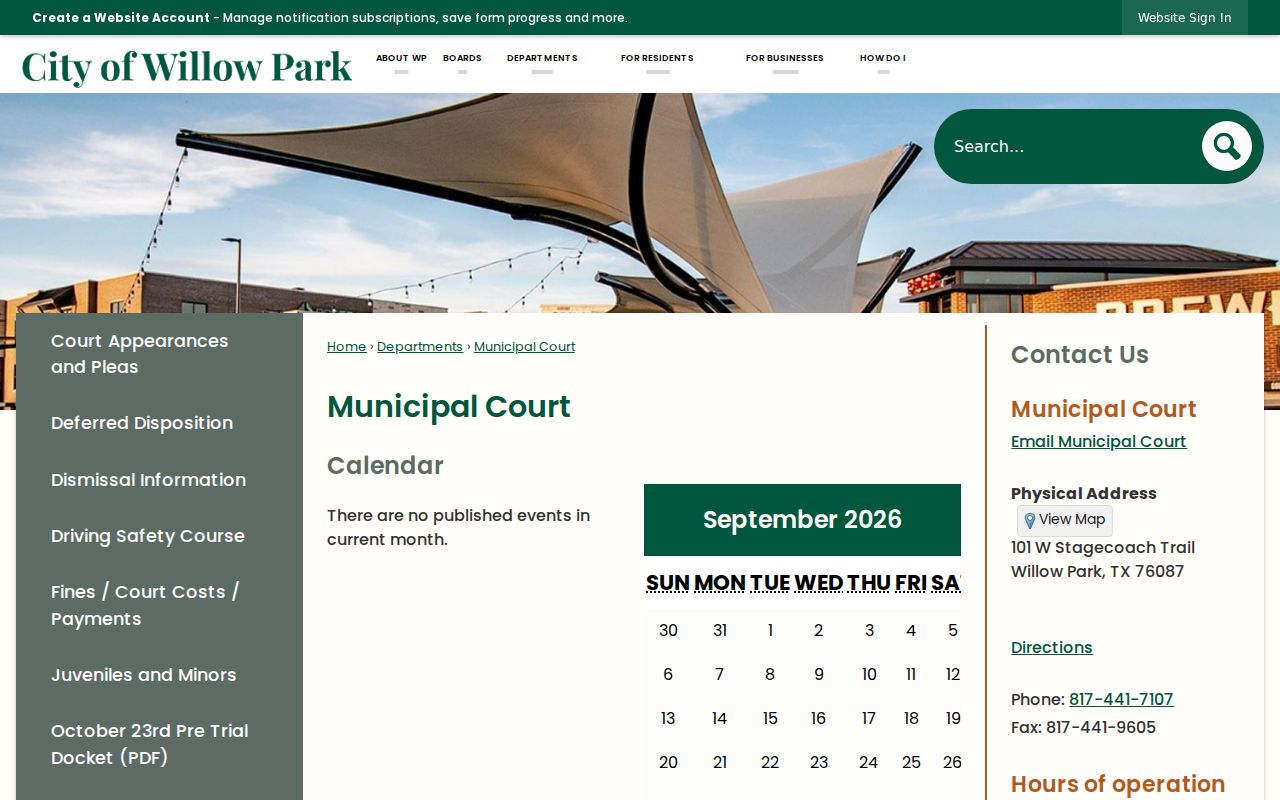Go to City of Willow Park homepage logo
This screenshot has width=1280, height=800.
click(x=187, y=66)
